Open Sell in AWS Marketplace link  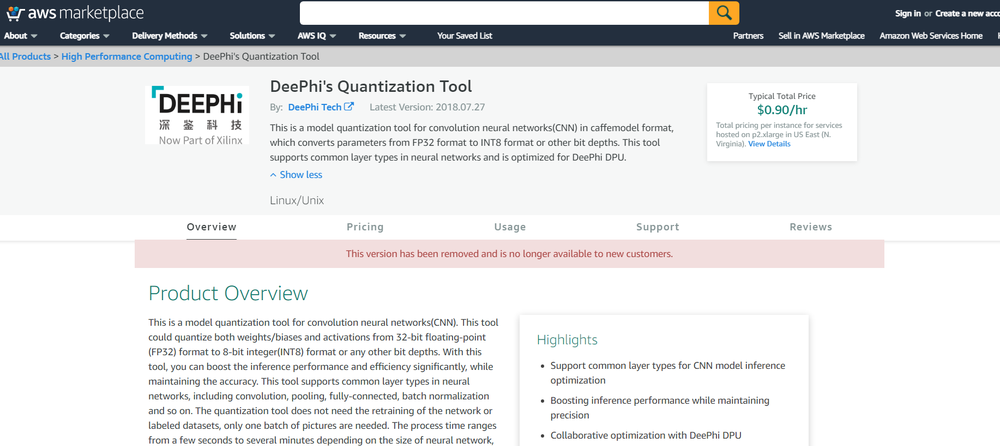pos(821,36)
